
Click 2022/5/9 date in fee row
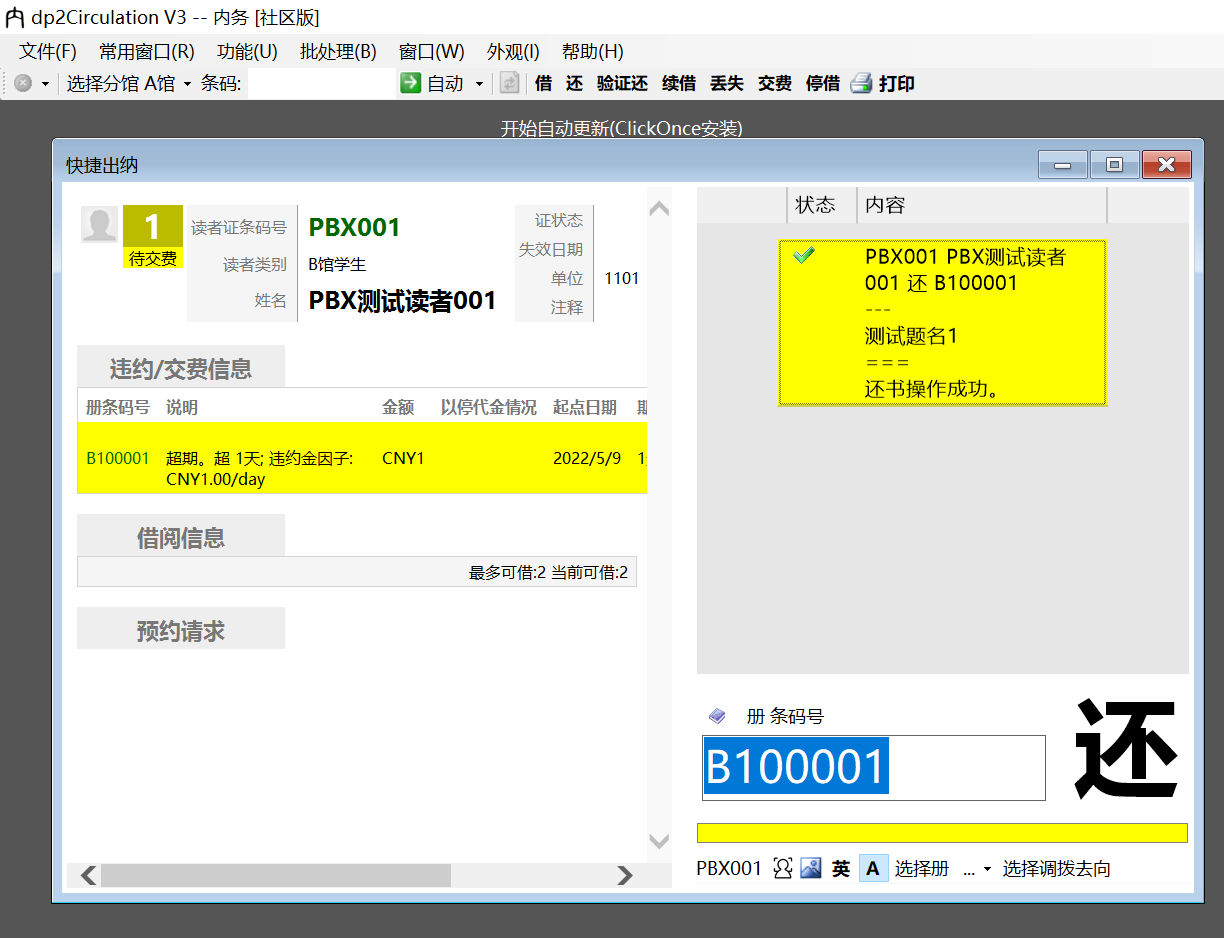tap(587, 458)
